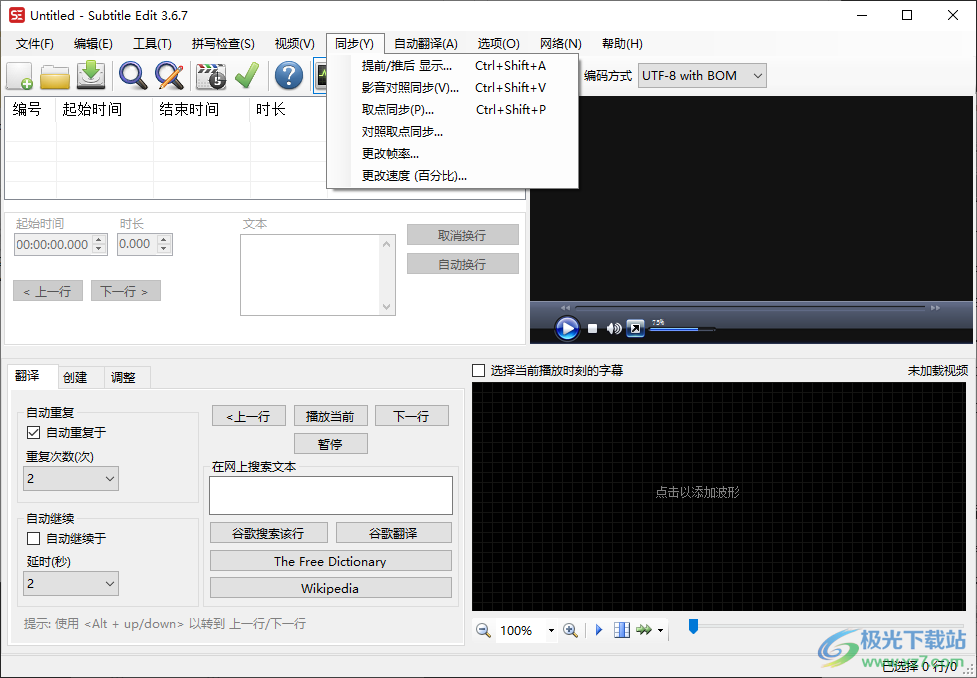Increase 起始时间 with the up spinner

tap(99, 240)
